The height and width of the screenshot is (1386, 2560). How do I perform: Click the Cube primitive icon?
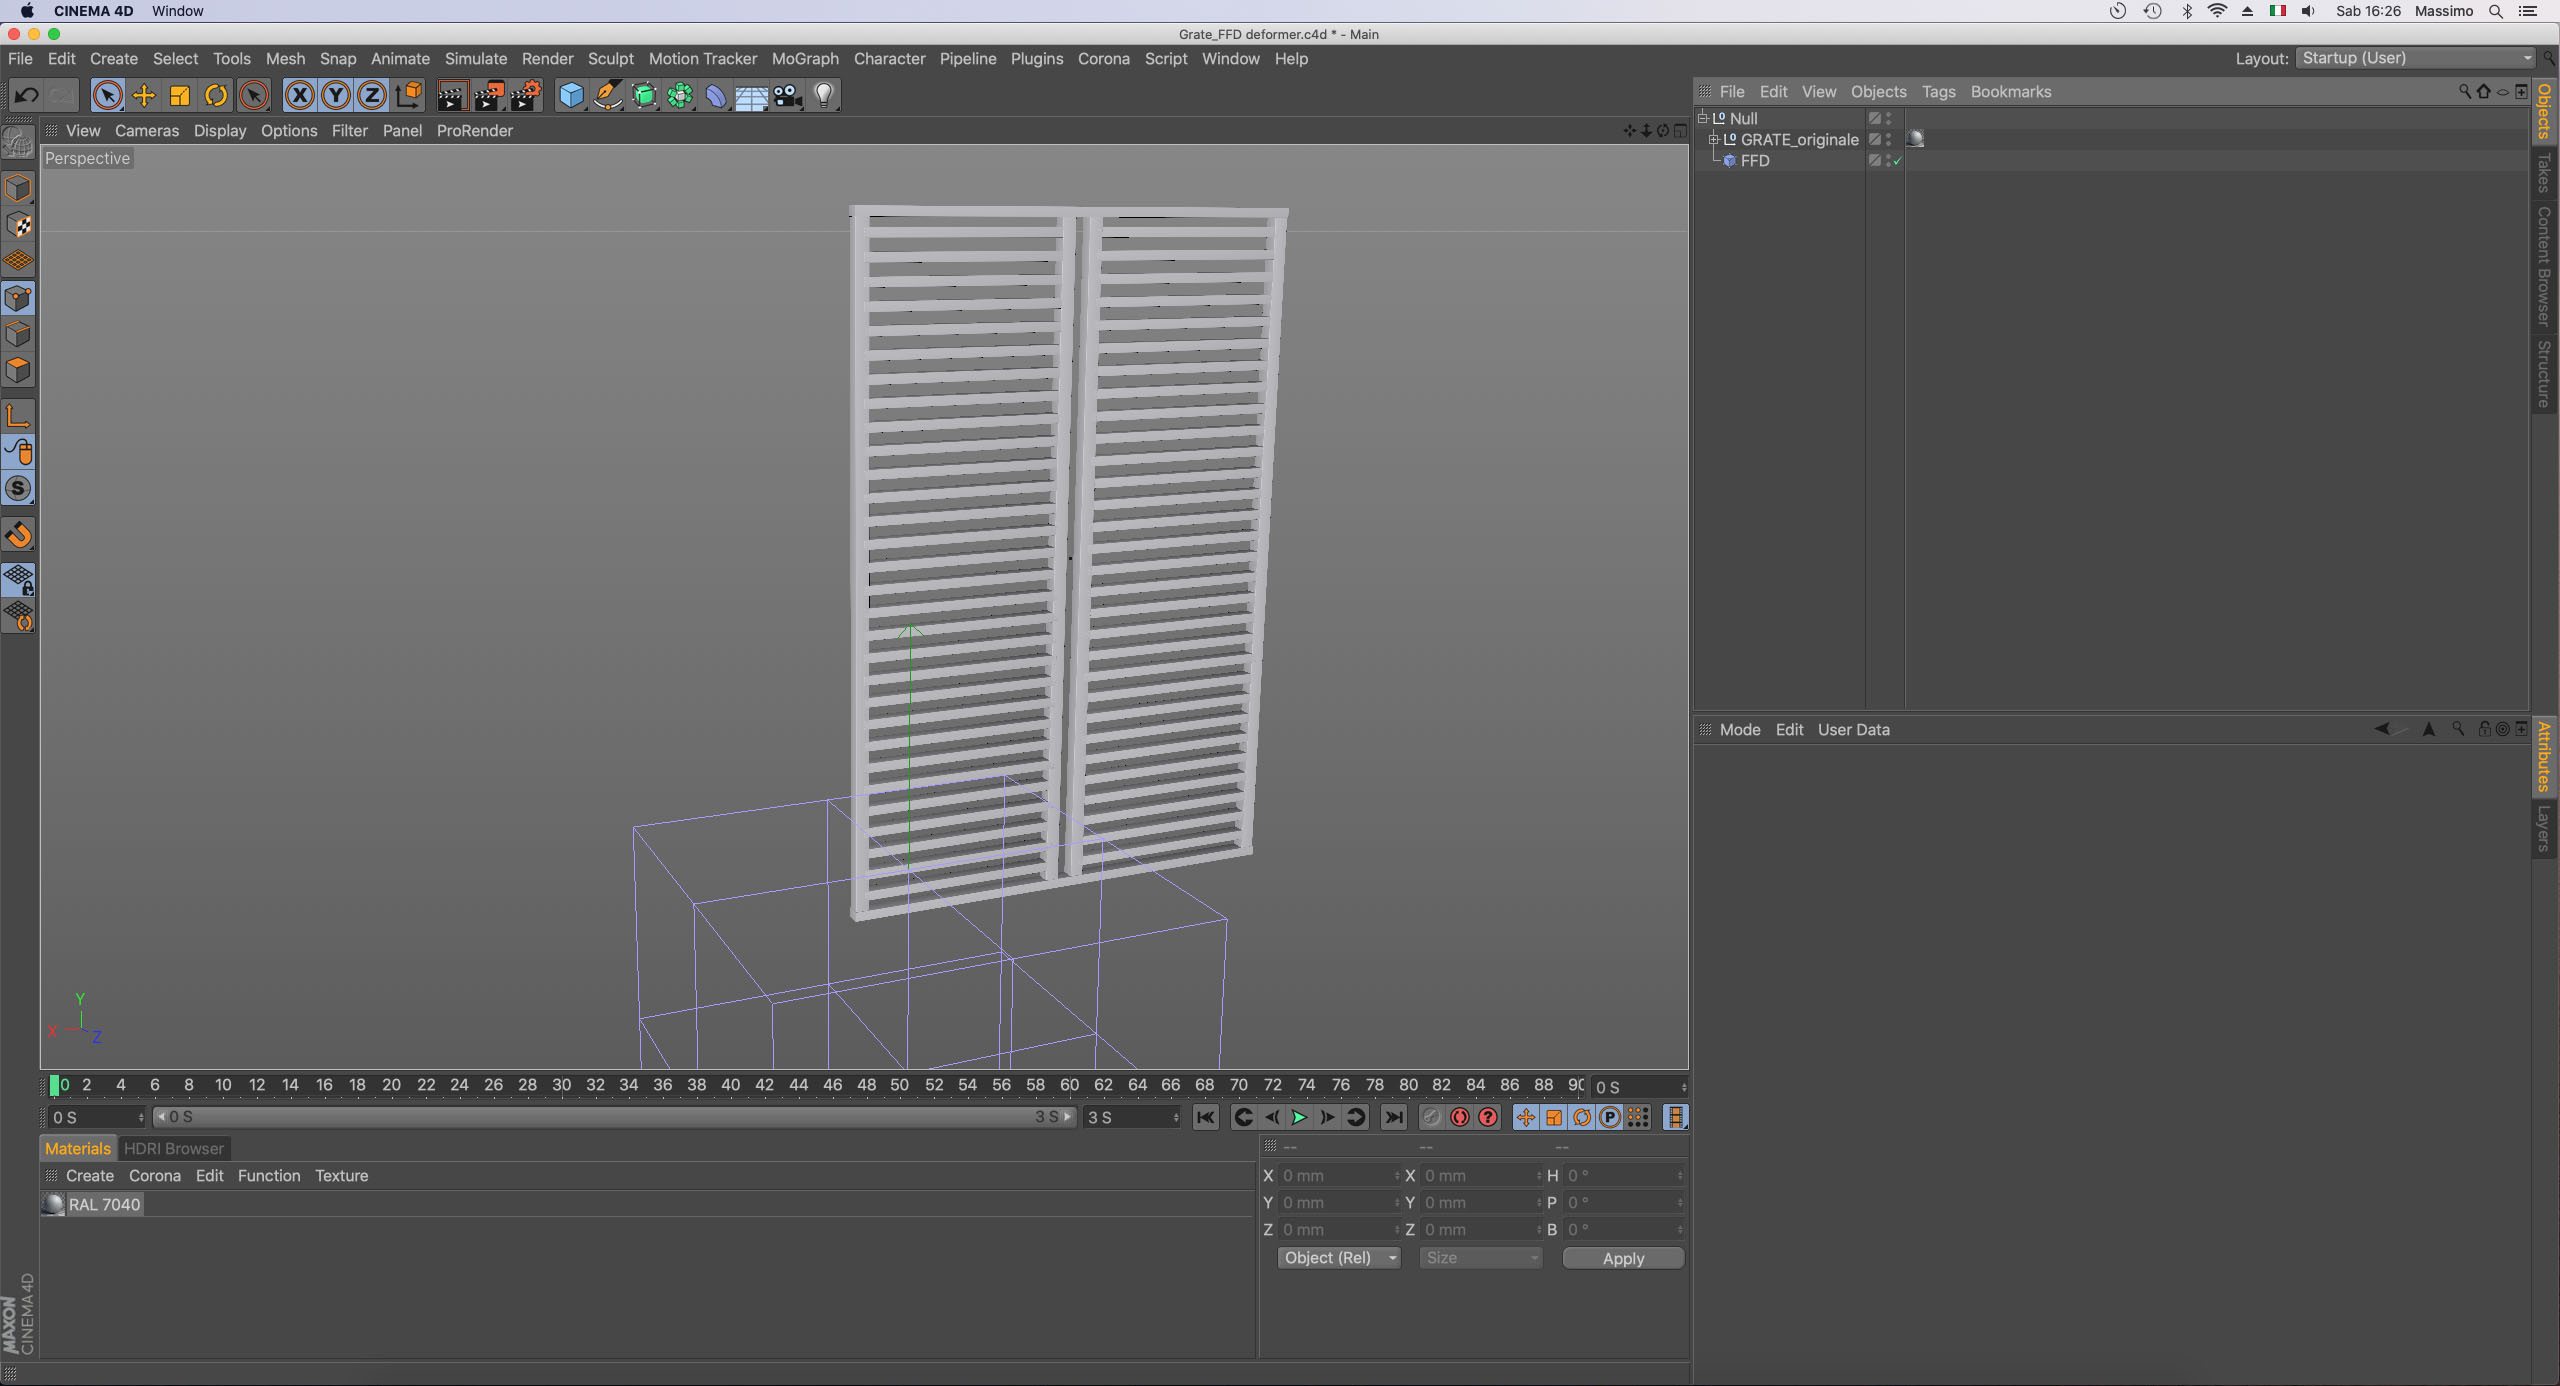coord(571,96)
